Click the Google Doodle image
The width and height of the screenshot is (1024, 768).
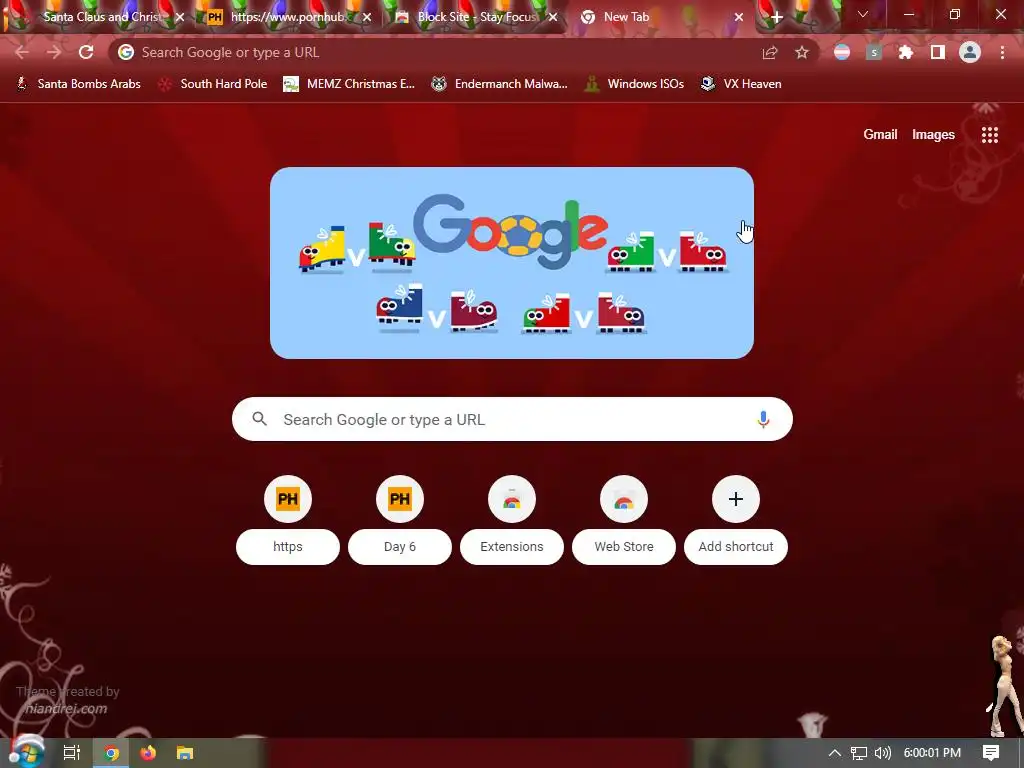[512, 263]
